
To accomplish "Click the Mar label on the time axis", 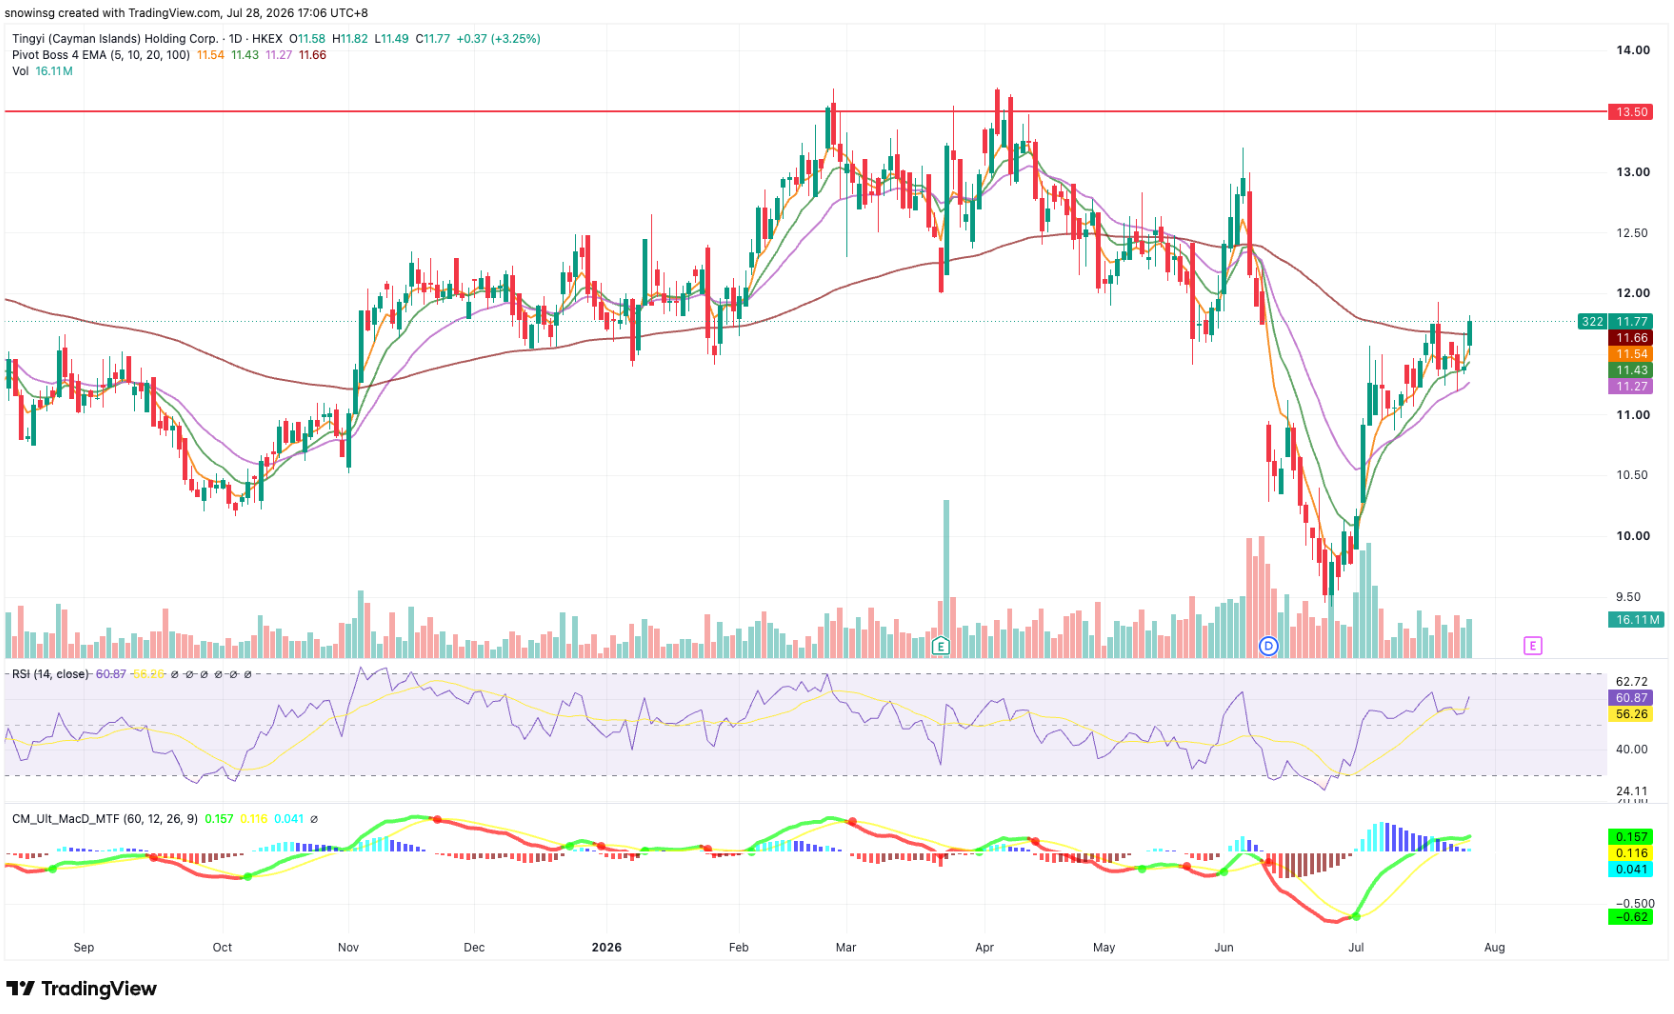I will tap(846, 947).
